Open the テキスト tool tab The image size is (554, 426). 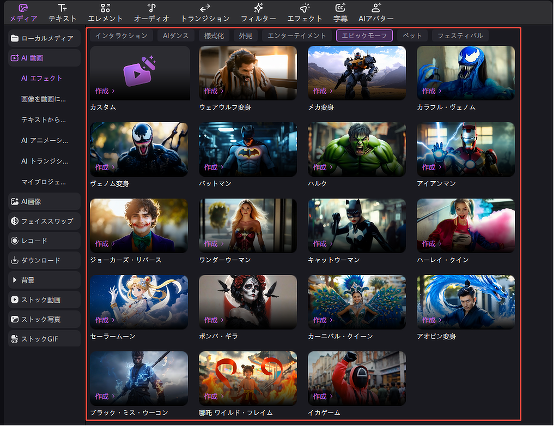coord(62,13)
